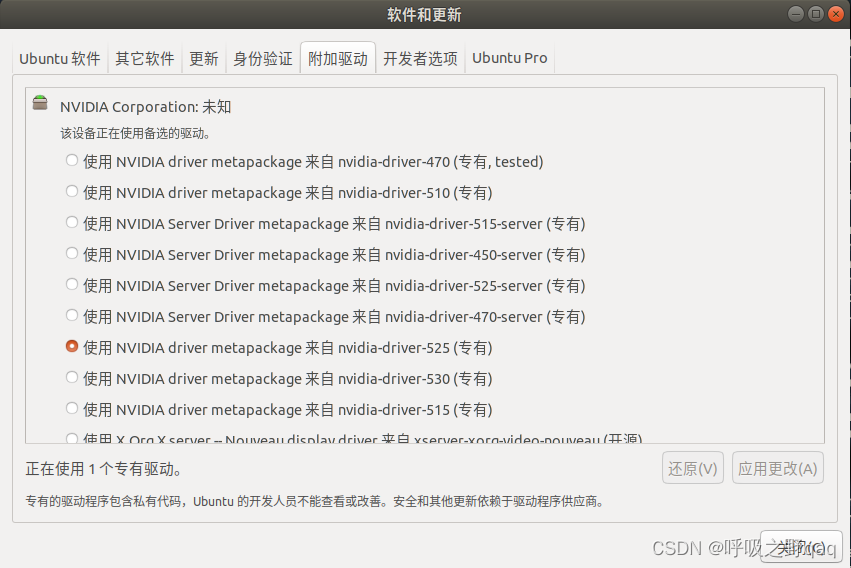Select nvidia-driver-470 (专有, tested) radio button
This screenshot has width=851, height=568.
[72, 160]
